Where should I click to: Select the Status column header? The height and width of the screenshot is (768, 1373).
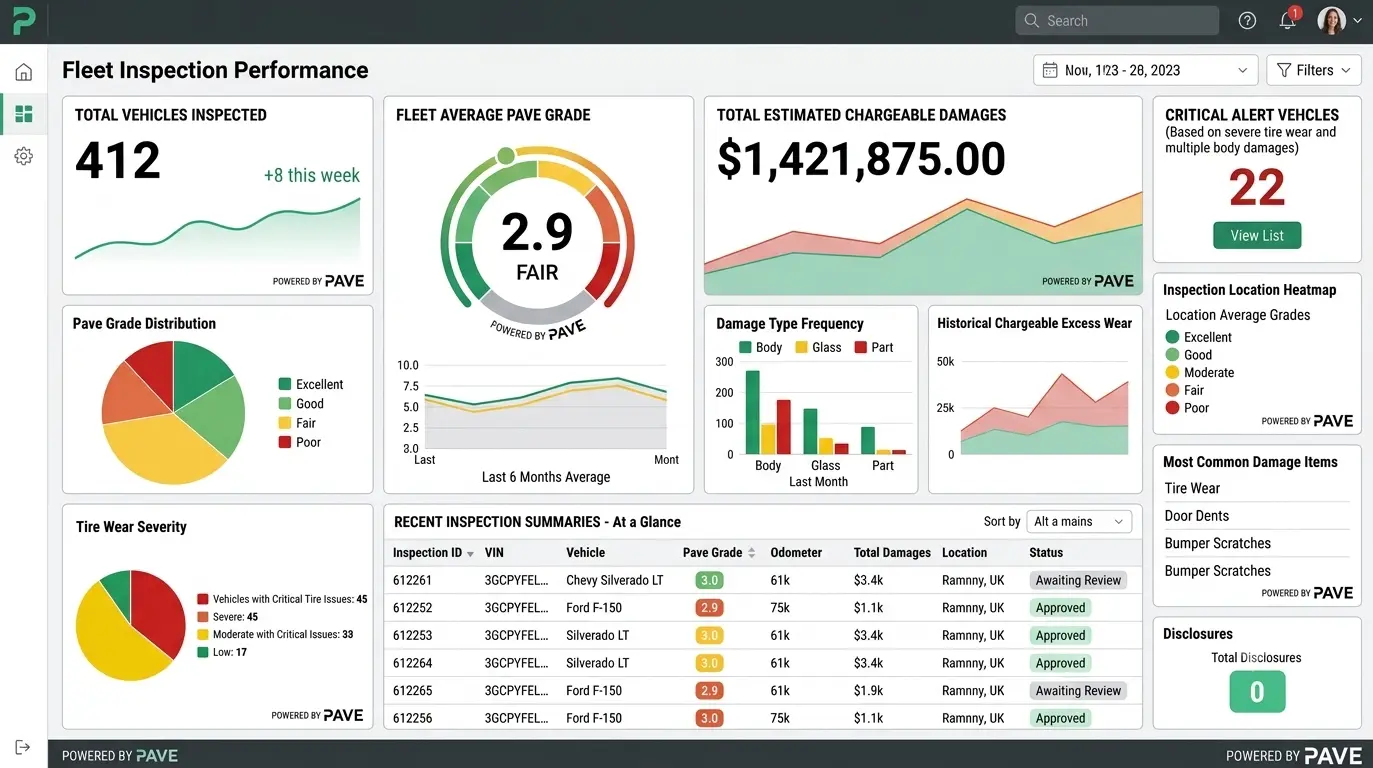pos(1046,552)
